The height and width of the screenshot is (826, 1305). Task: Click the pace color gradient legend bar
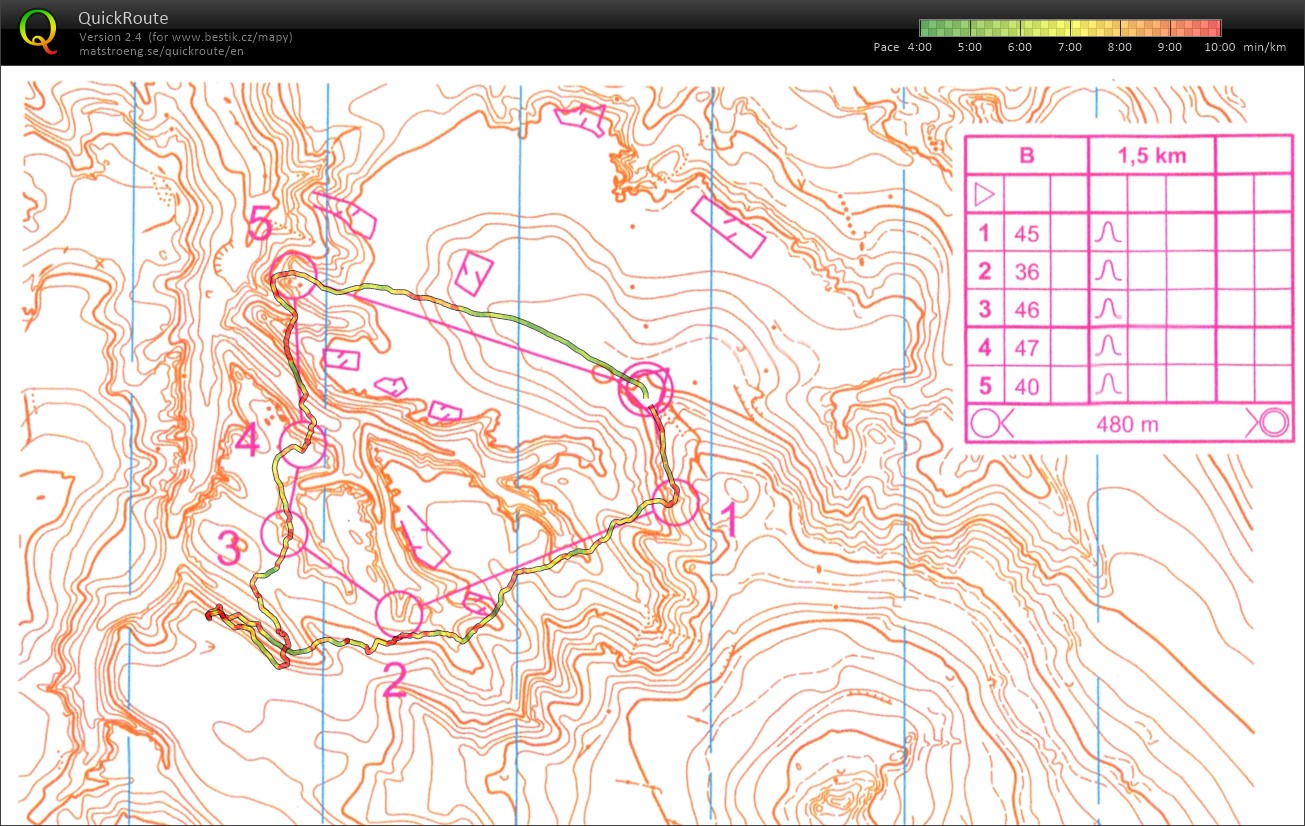coord(1070,28)
